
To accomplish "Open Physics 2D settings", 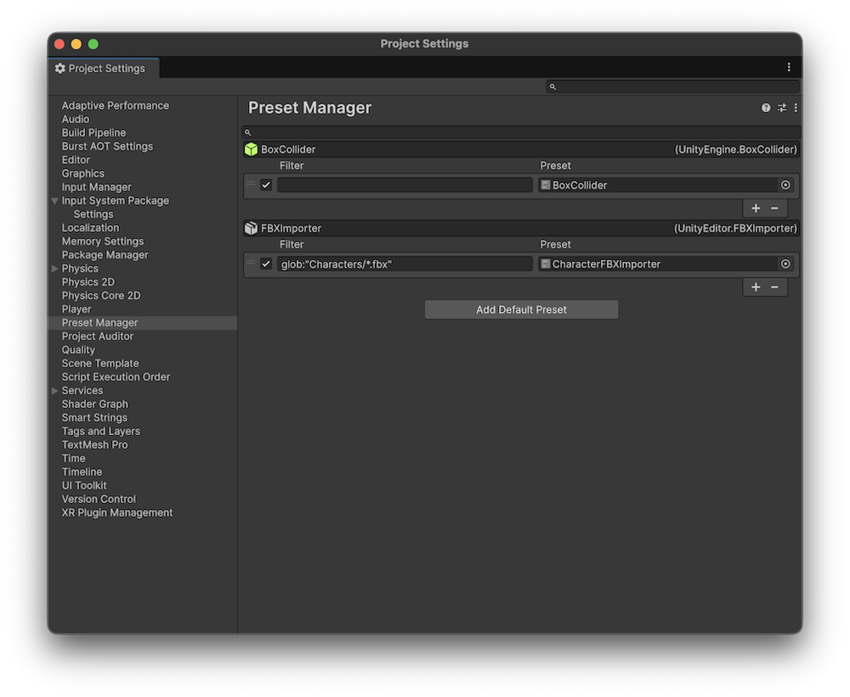I will click(88, 282).
